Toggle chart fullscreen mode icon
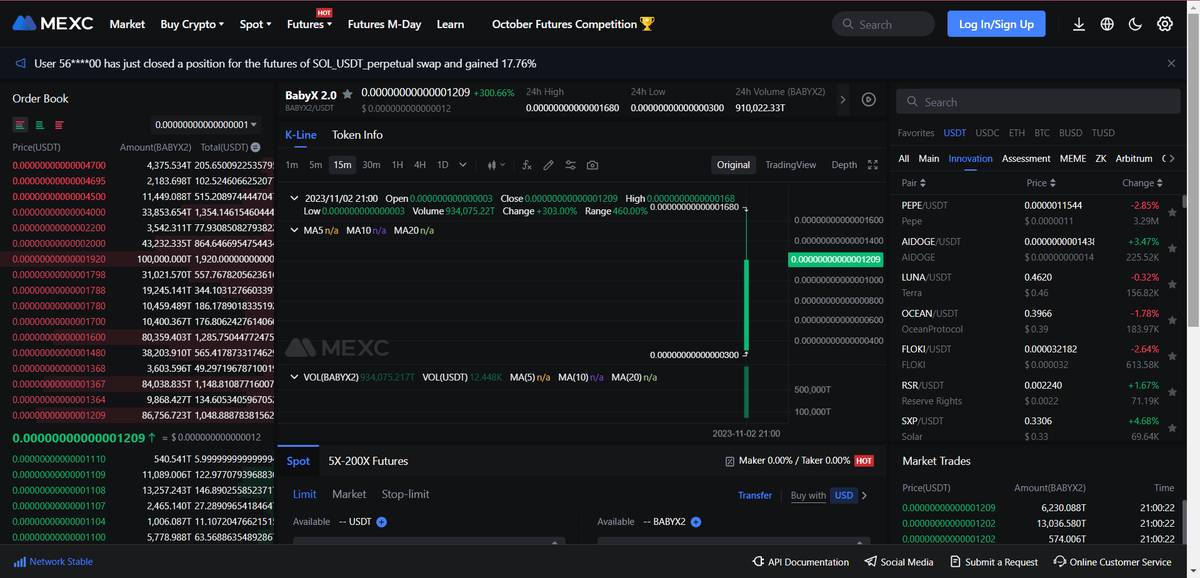1200x578 pixels. coord(872,165)
